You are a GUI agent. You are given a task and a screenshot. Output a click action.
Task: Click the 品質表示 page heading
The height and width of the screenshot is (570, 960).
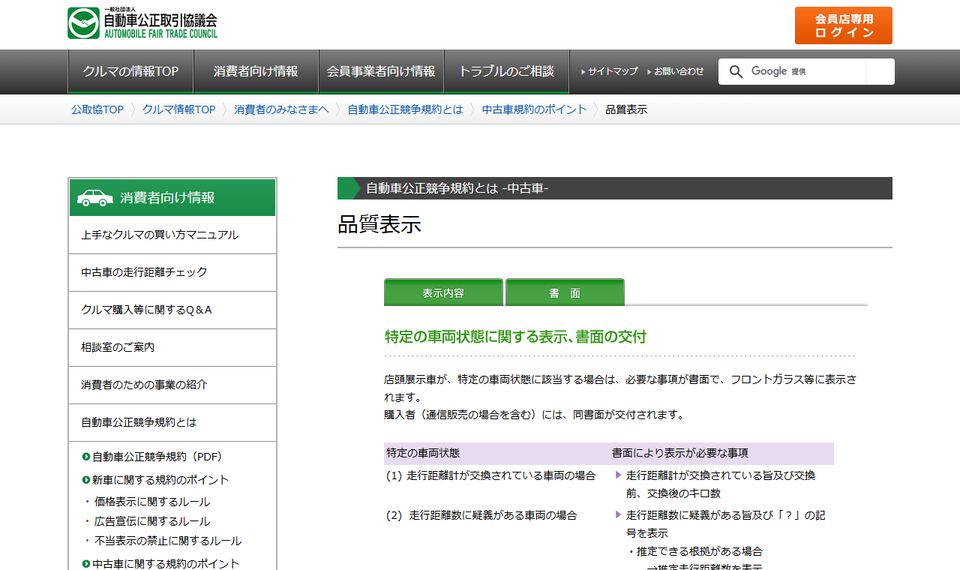coord(380,225)
